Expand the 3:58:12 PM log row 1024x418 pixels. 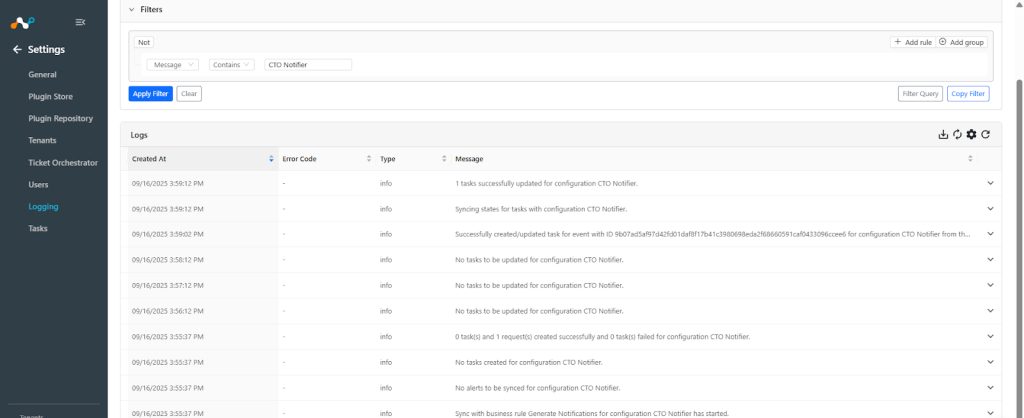pos(991,260)
